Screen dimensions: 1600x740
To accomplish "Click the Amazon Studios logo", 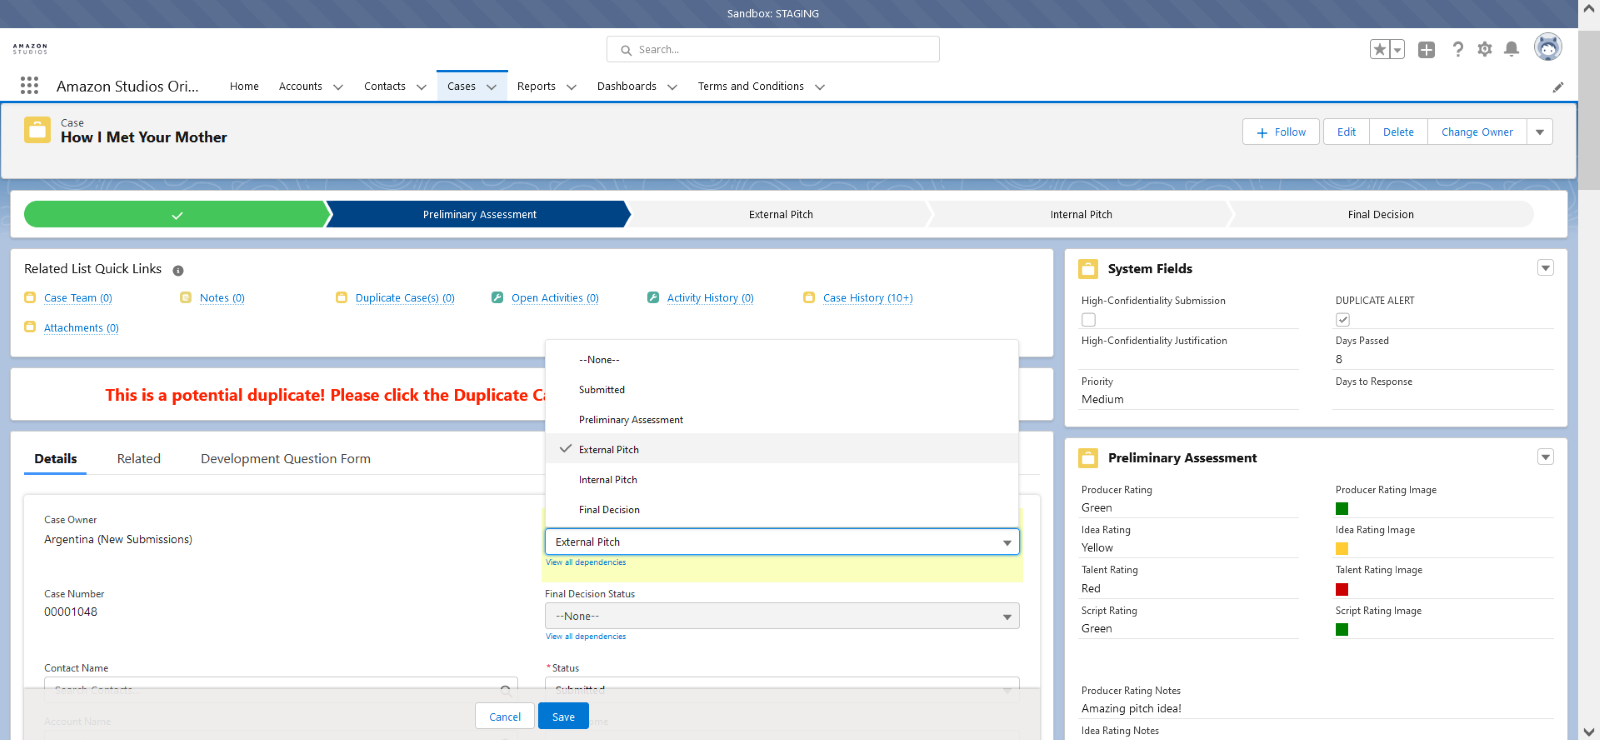I will pos(30,48).
